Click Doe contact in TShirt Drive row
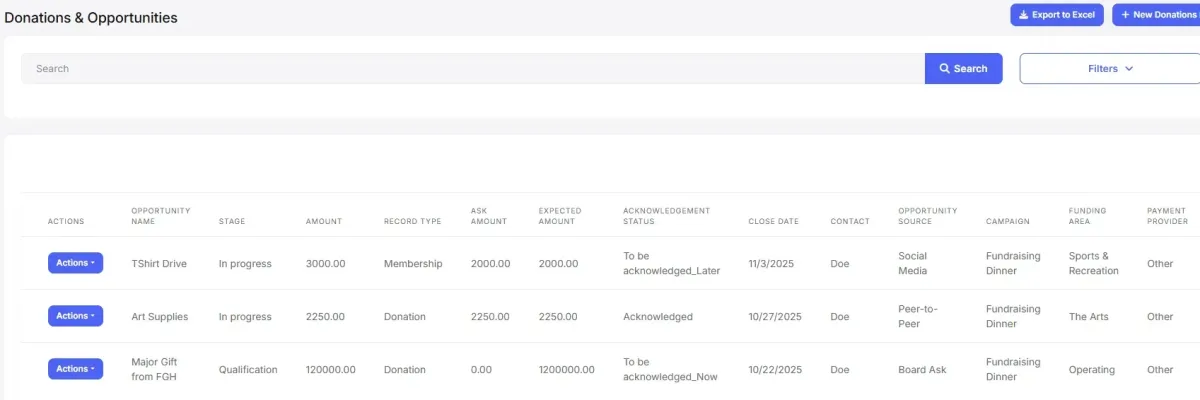Image resolution: width=1200 pixels, height=400 pixels. 840,264
